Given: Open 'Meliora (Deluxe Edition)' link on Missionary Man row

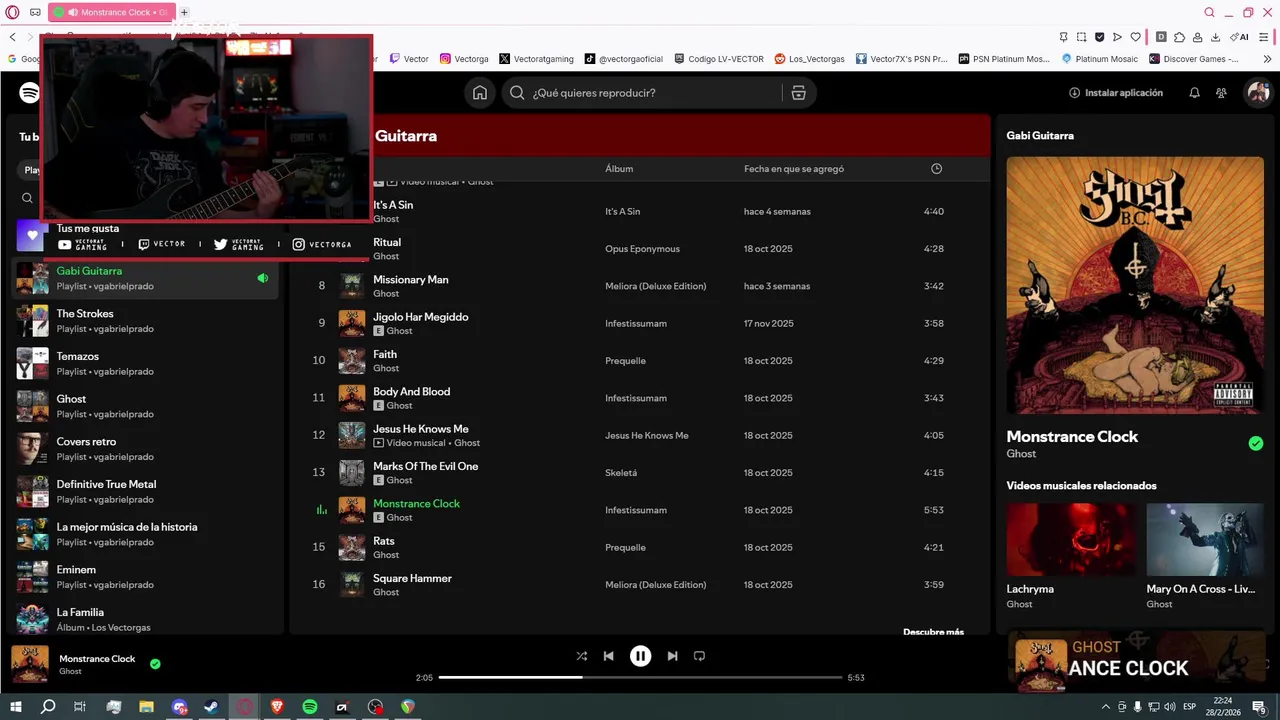Looking at the screenshot, I should click(656, 286).
